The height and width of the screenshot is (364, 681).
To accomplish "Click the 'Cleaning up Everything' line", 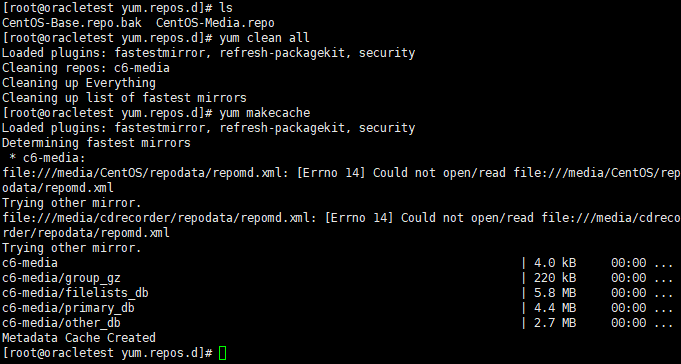I will 79,83.
